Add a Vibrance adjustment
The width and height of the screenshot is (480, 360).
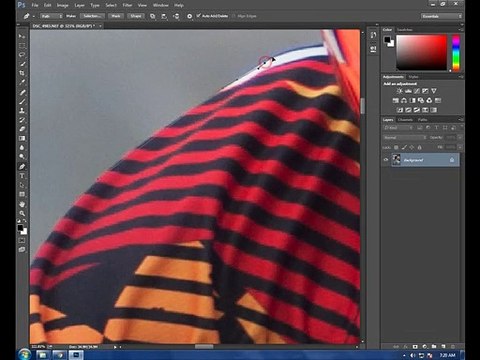tap(434, 91)
